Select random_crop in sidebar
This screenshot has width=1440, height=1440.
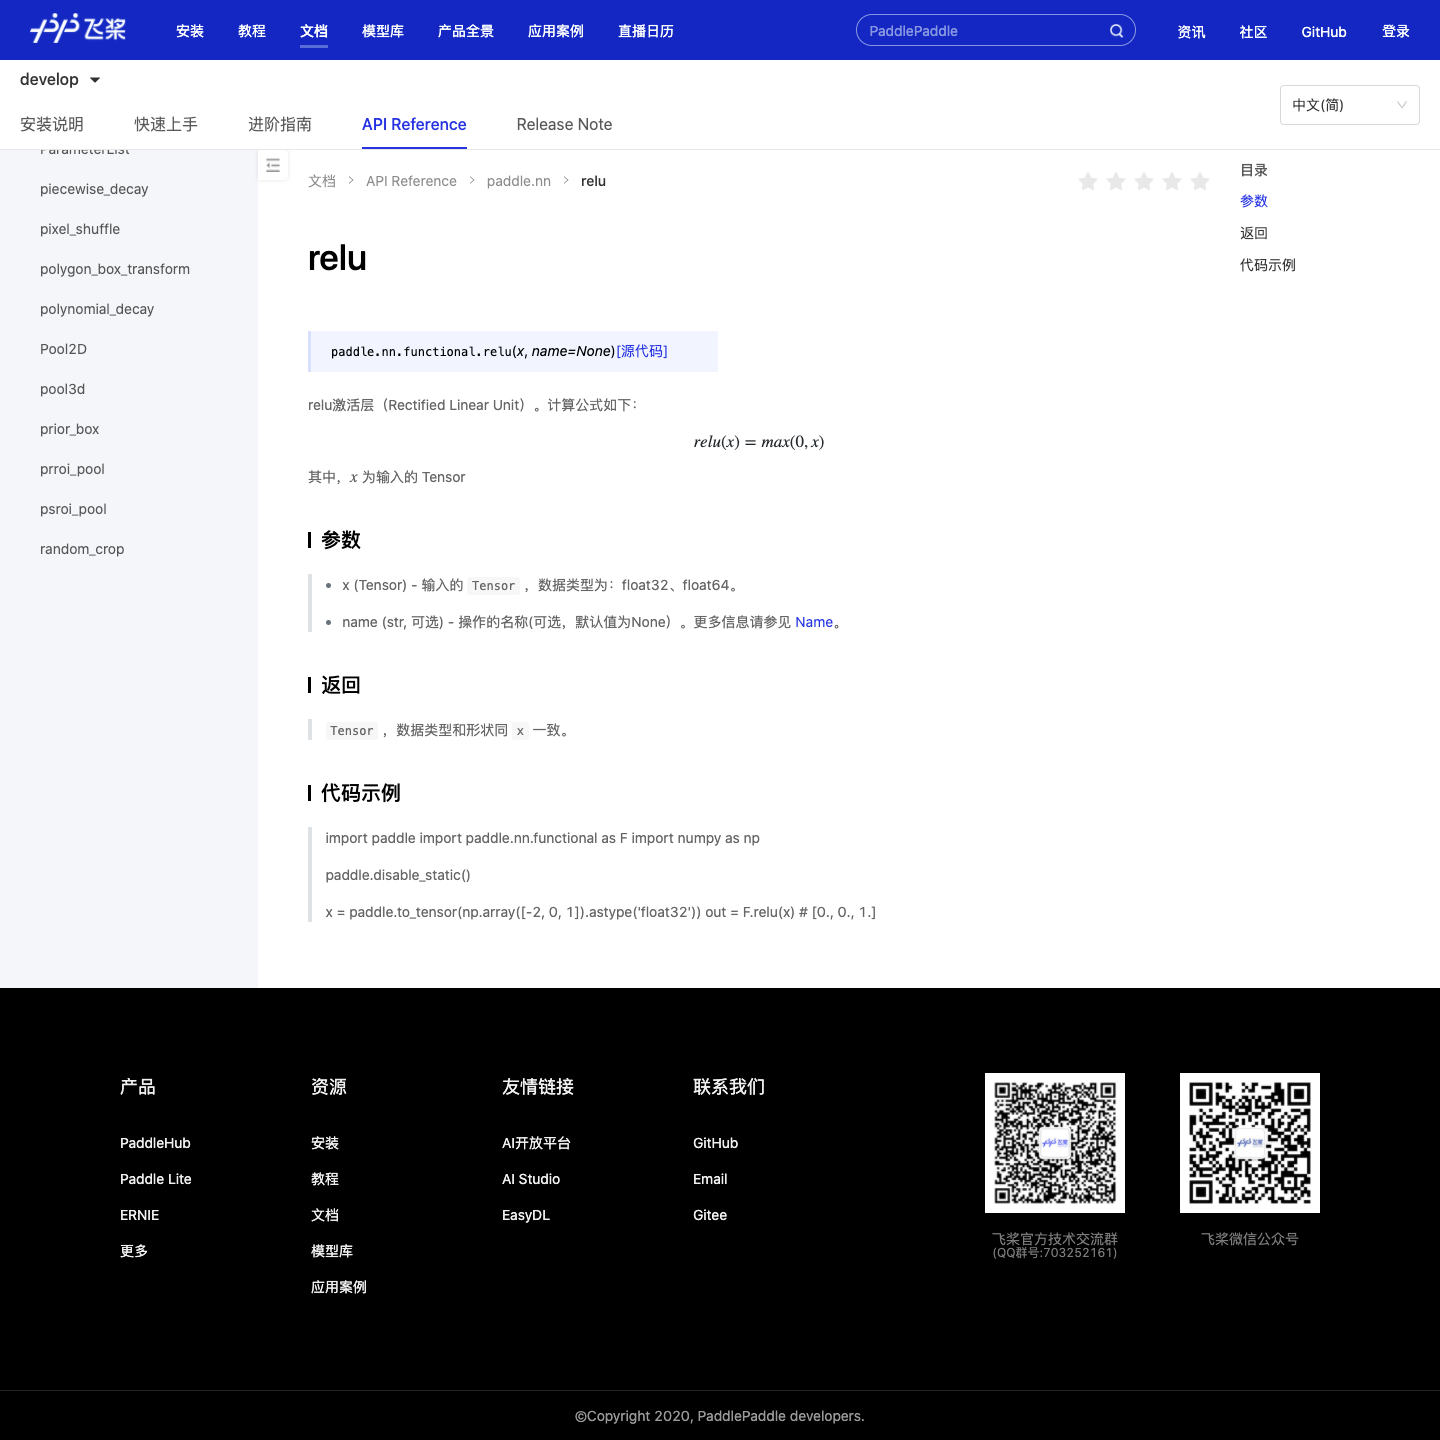tap(82, 549)
